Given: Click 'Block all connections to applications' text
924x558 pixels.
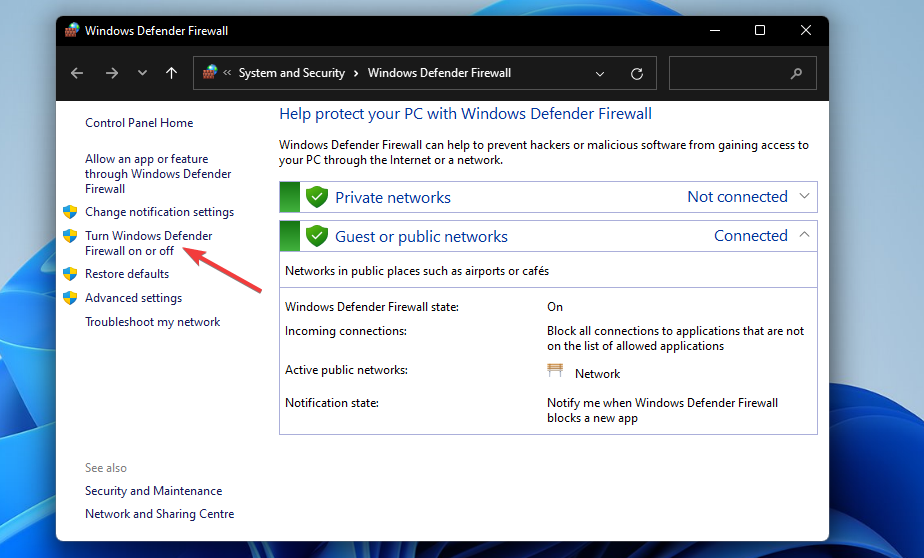Looking at the screenshot, I should pos(675,338).
